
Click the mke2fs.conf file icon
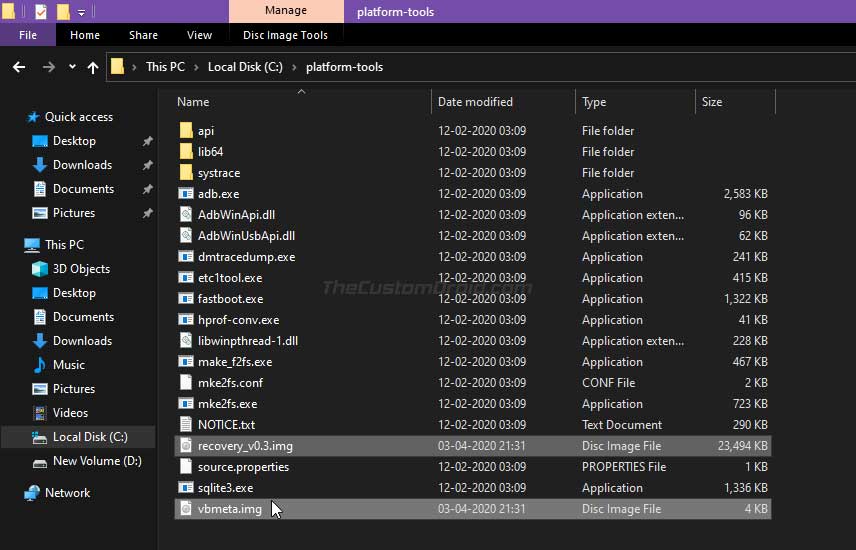(x=186, y=382)
